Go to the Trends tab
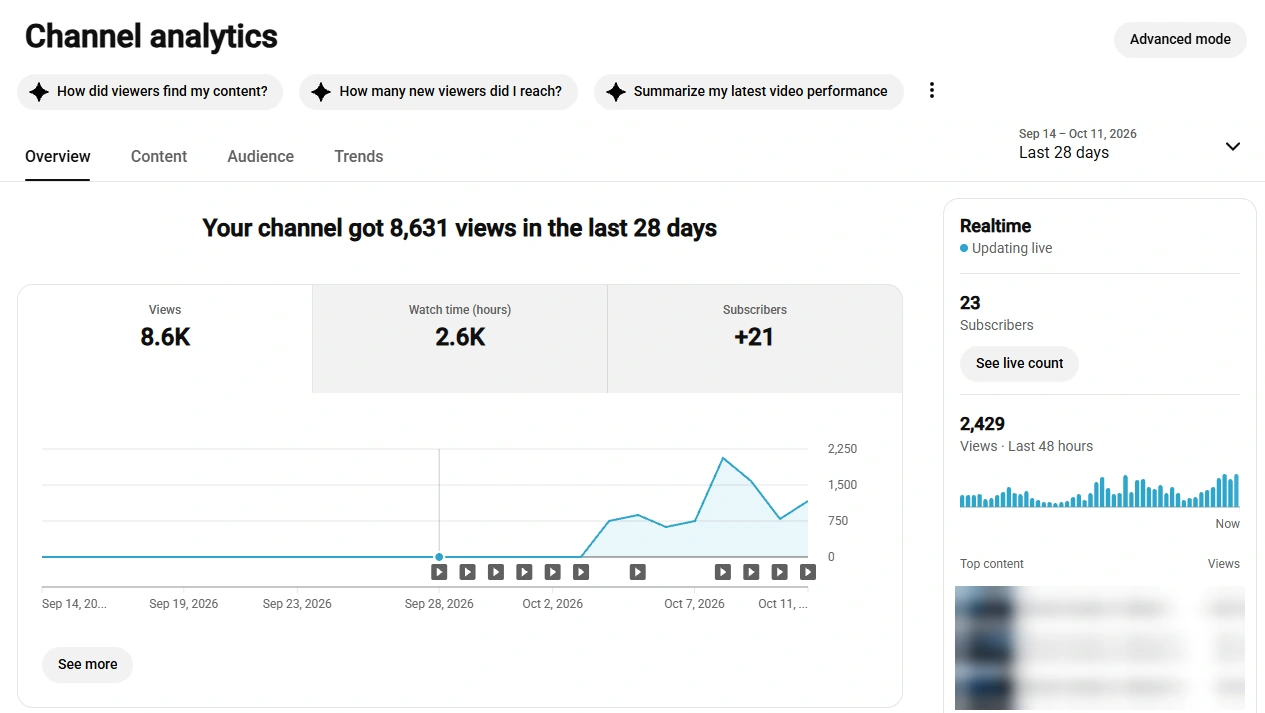 click(x=359, y=157)
